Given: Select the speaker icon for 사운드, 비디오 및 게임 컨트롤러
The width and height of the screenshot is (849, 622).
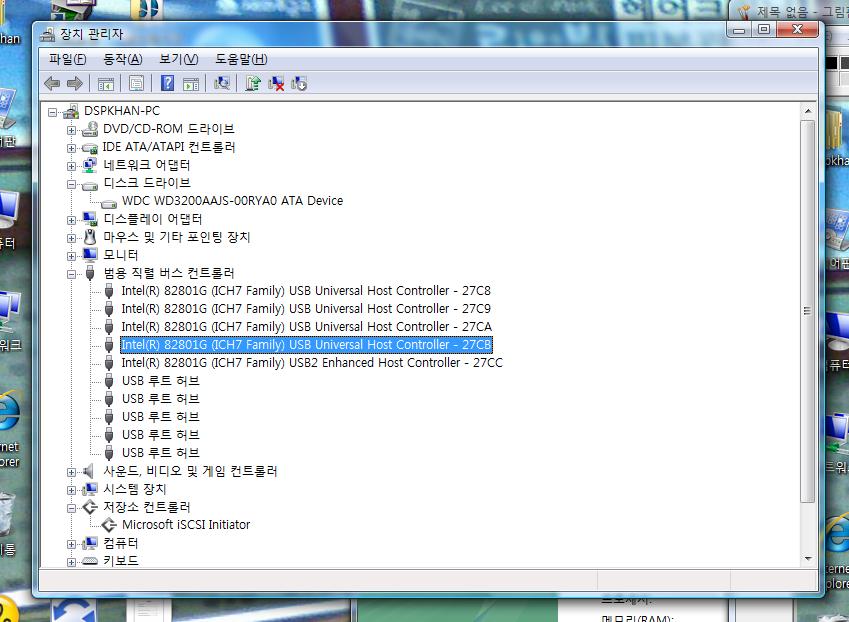Looking at the screenshot, I should 89,472.
